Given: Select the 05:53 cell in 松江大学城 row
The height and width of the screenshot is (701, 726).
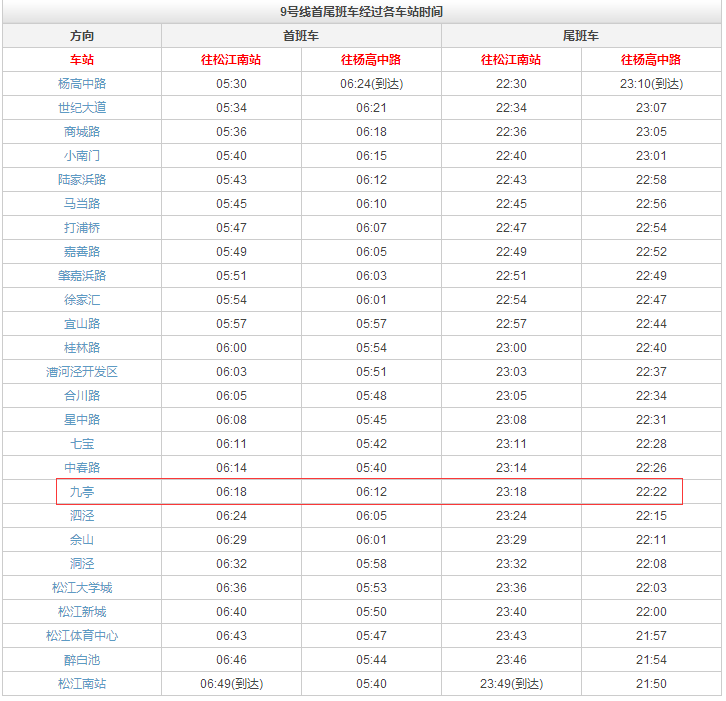Looking at the screenshot, I should [371, 588].
